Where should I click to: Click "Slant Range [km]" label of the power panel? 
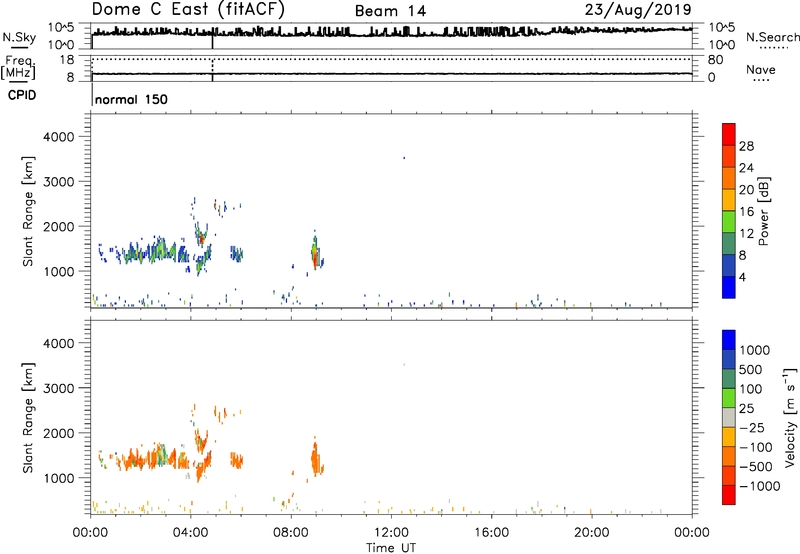[x=28, y=211]
